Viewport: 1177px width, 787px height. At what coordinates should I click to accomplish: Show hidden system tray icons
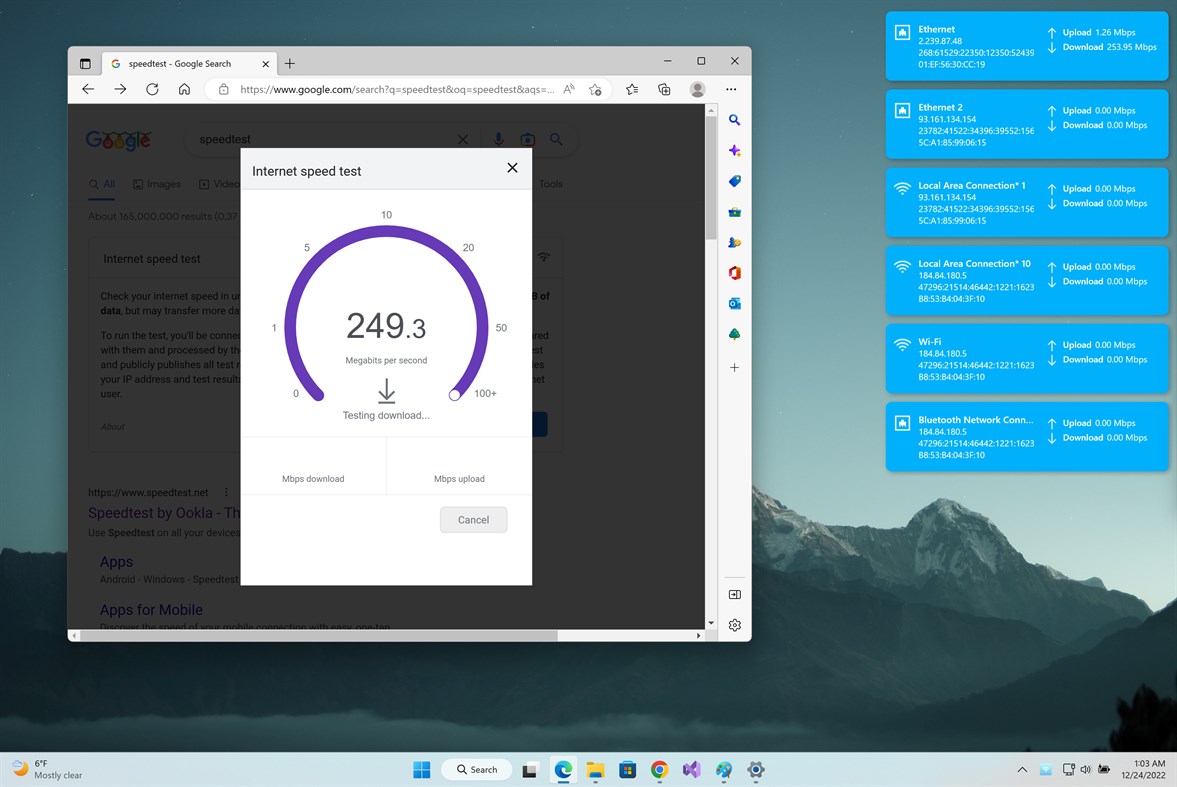pyautogui.click(x=1022, y=770)
